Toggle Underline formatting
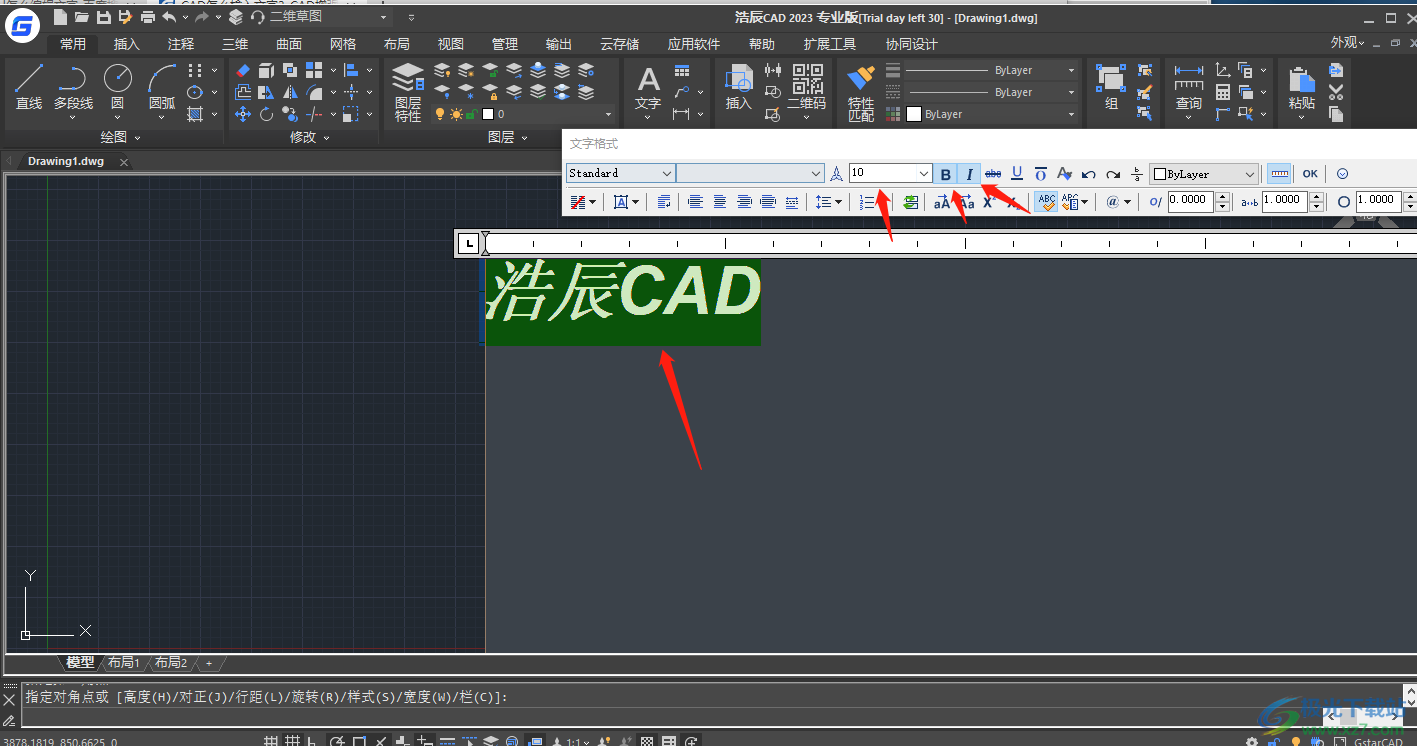1417x746 pixels. tap(1017, 174)
